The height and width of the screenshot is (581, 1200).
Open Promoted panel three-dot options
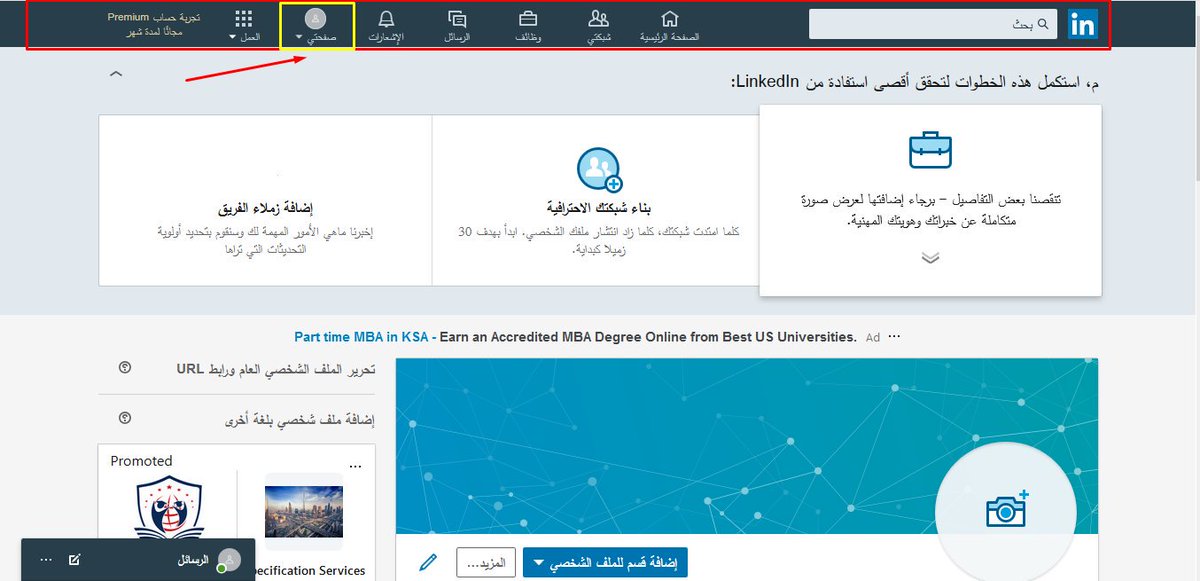pyautogui.click(x=354, y=465)
